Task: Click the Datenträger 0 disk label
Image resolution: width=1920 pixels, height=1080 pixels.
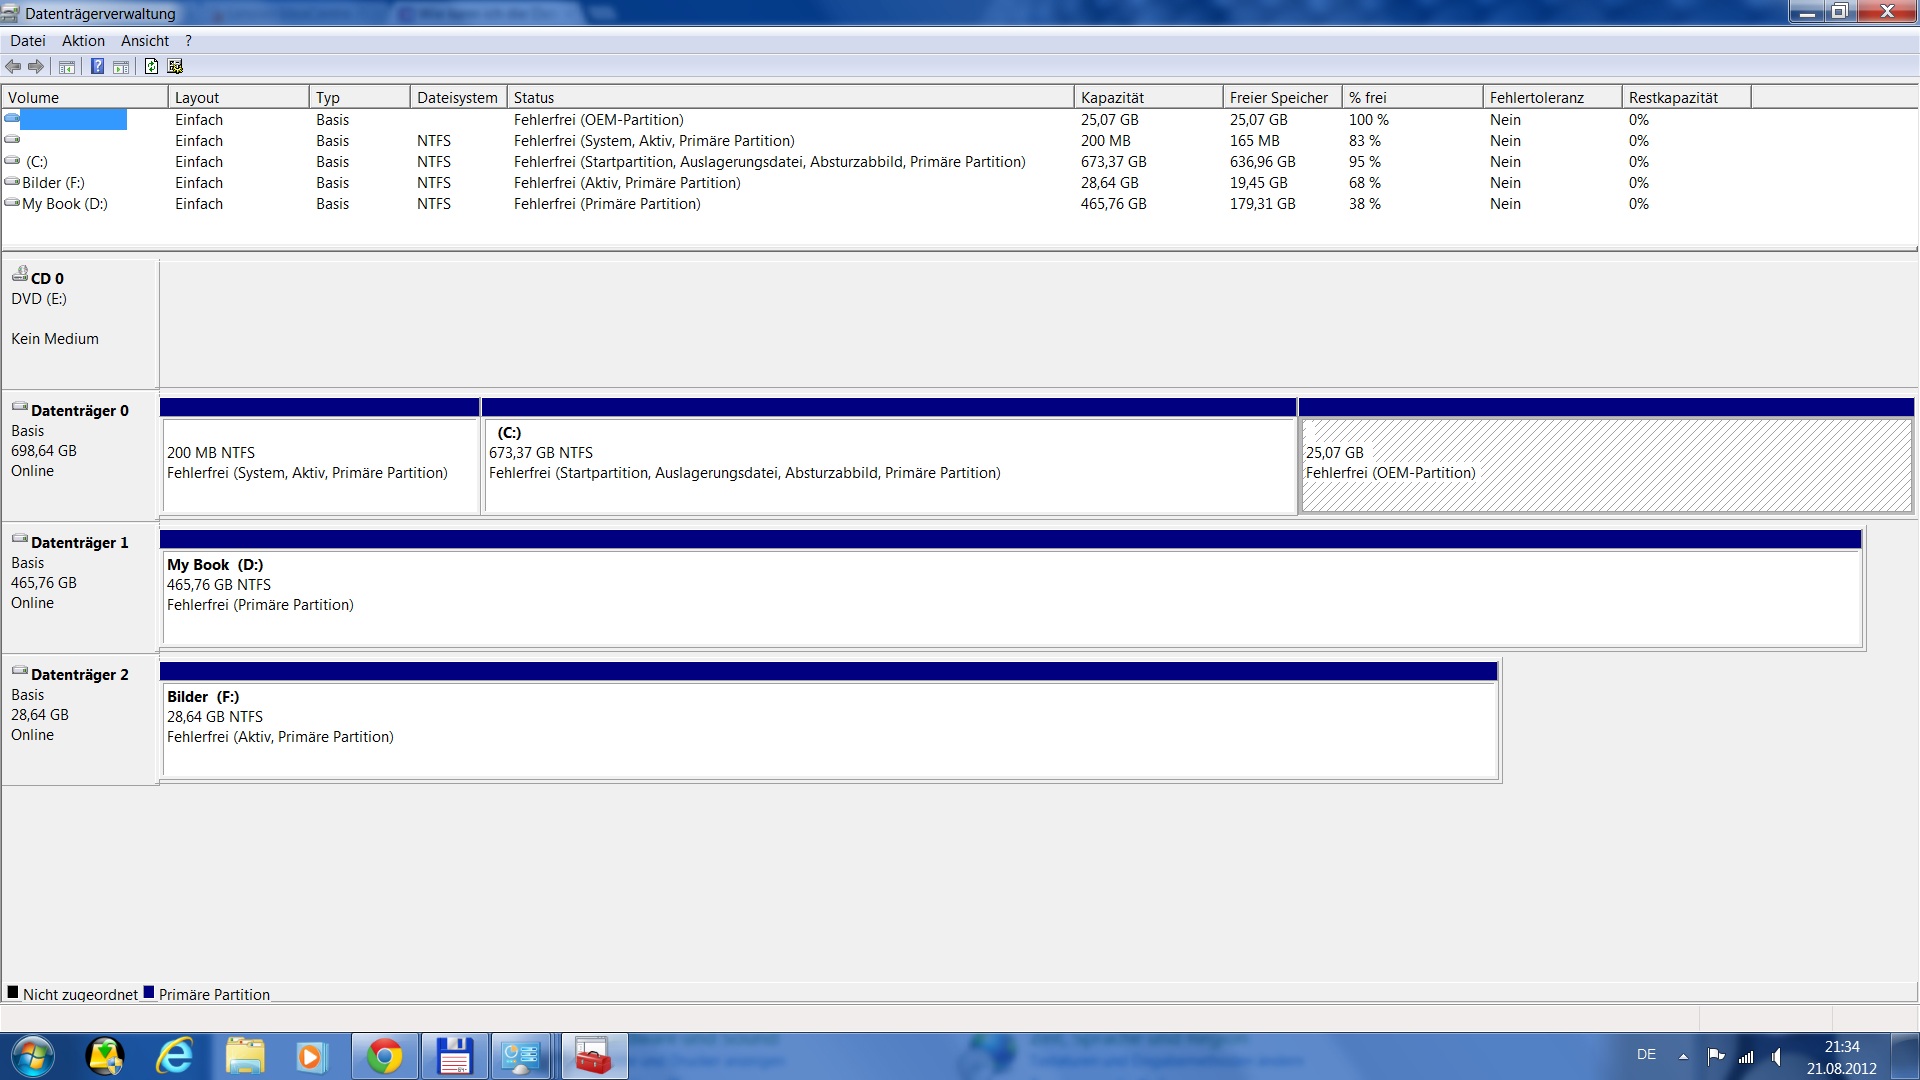Action: tap(79, 410)
